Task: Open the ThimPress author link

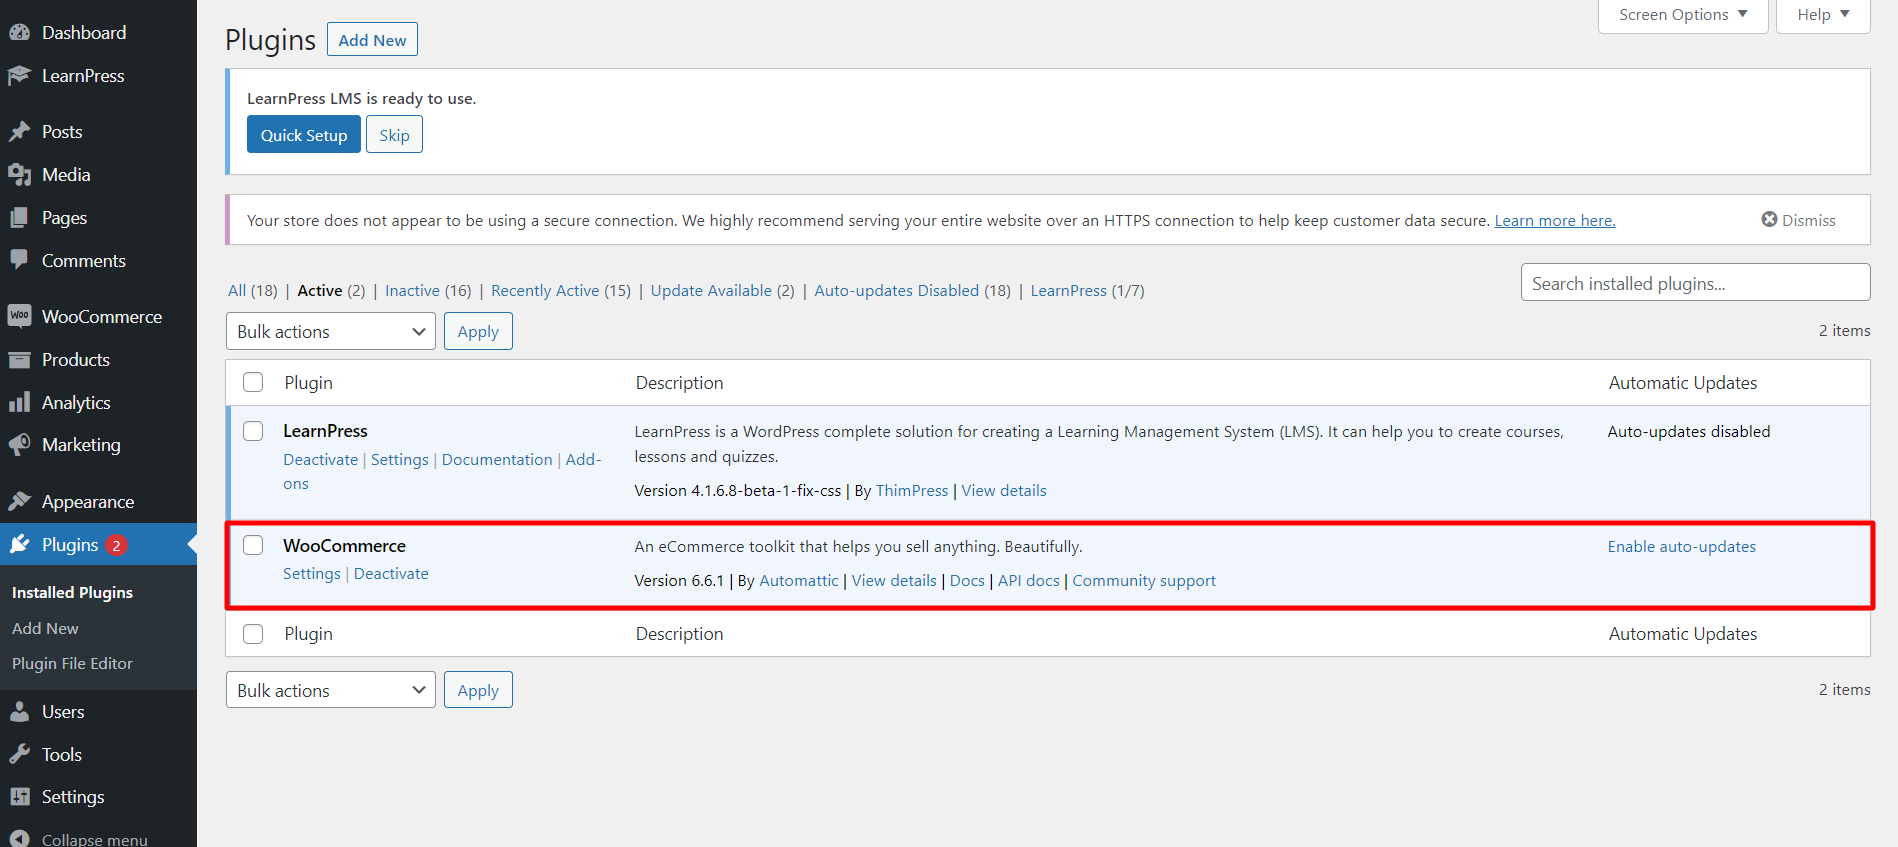Action: coord(912,490)
